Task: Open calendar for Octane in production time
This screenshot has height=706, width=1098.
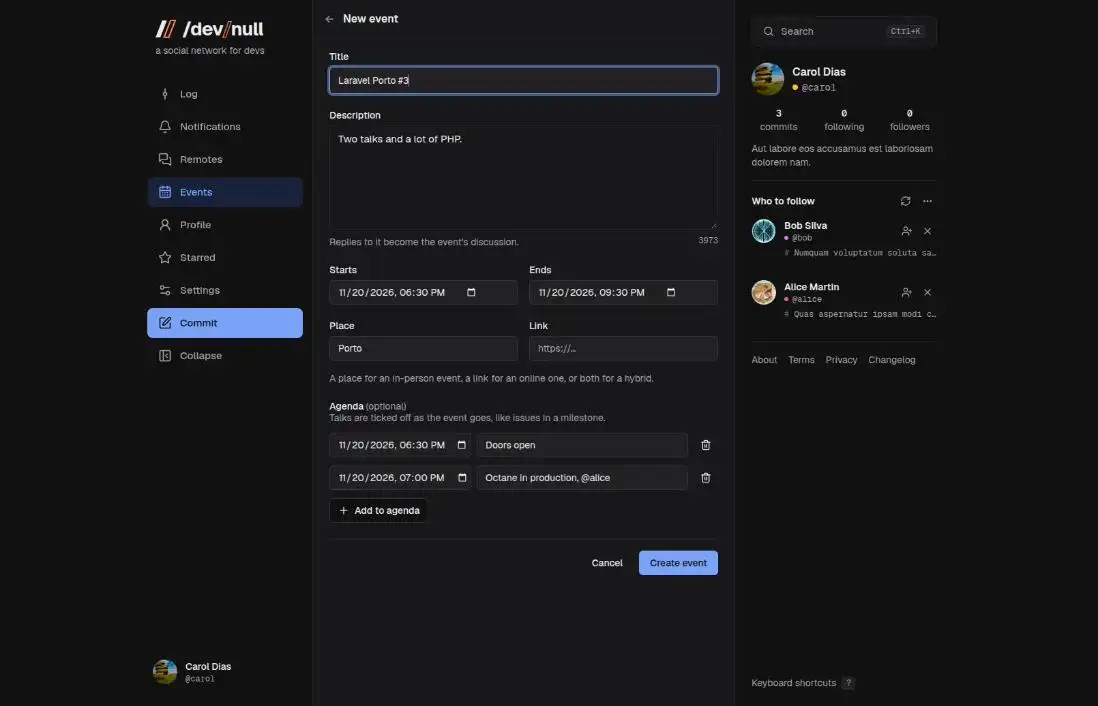Action: click(x=462, y=478)
